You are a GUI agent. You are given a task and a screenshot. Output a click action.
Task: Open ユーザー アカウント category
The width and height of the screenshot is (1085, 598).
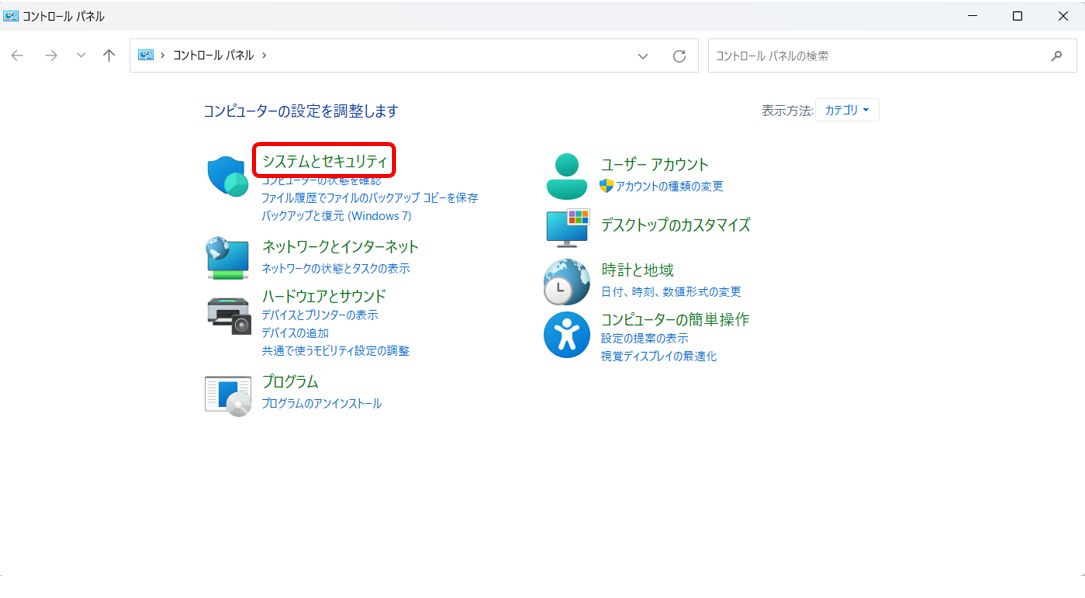(655, 164)
